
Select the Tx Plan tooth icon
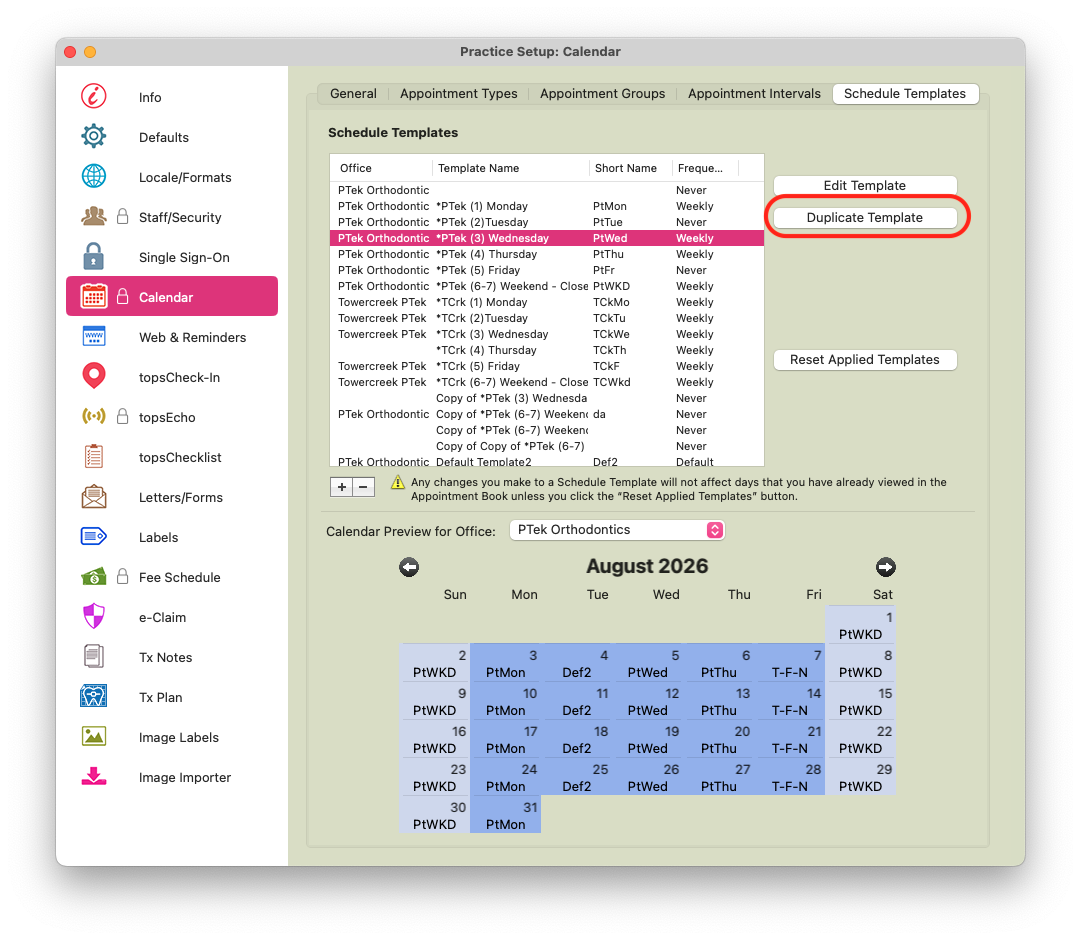(x=94, y=697)
